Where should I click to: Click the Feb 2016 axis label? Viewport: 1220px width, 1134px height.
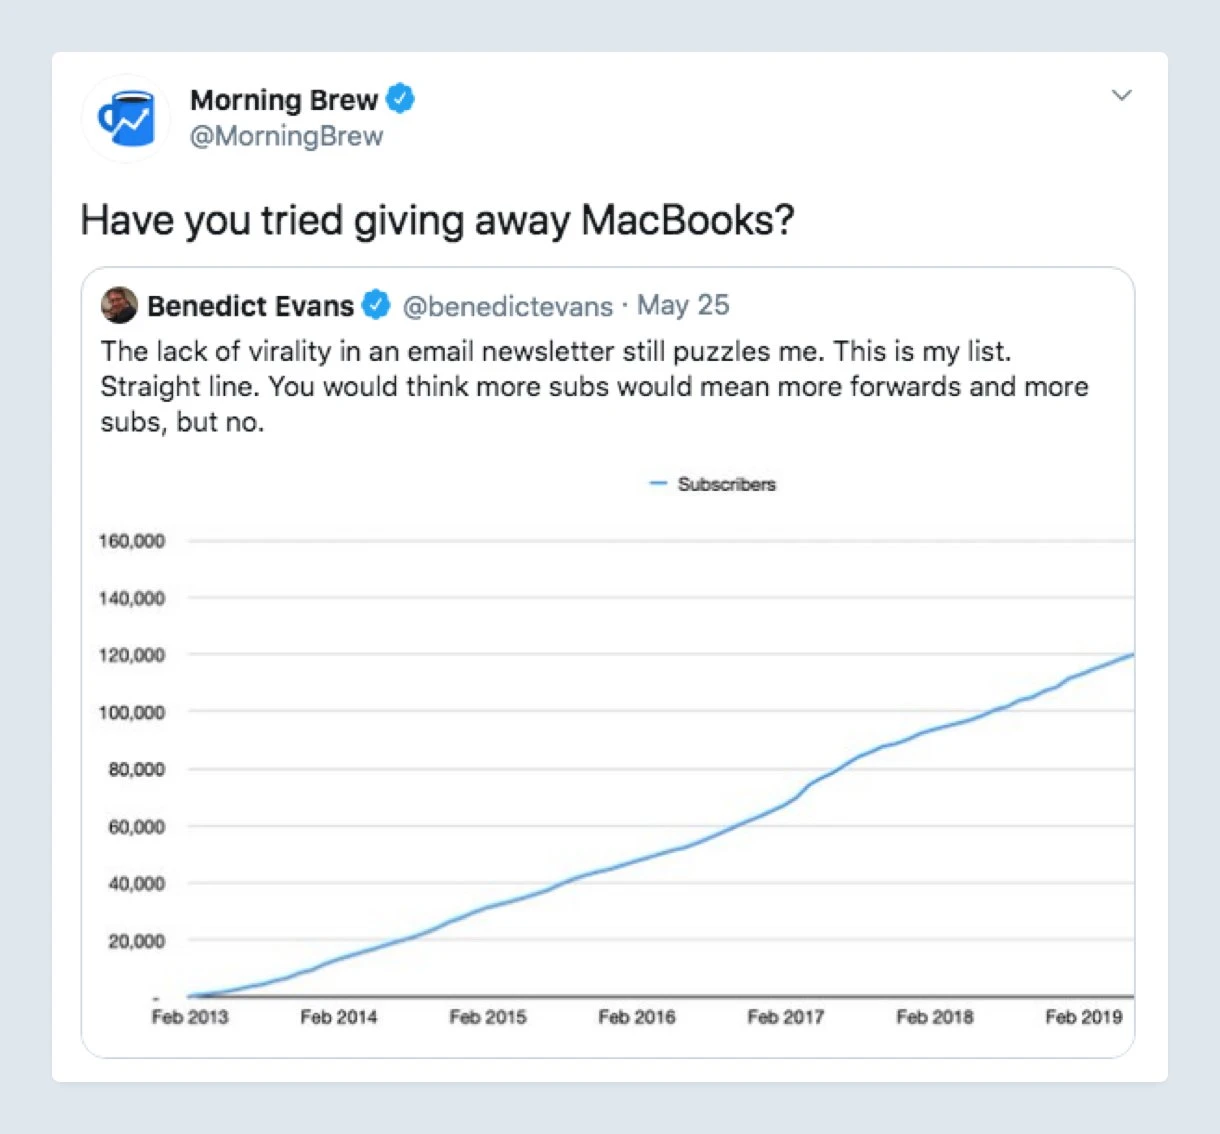pyautogui.click(x=637, y=1017)
